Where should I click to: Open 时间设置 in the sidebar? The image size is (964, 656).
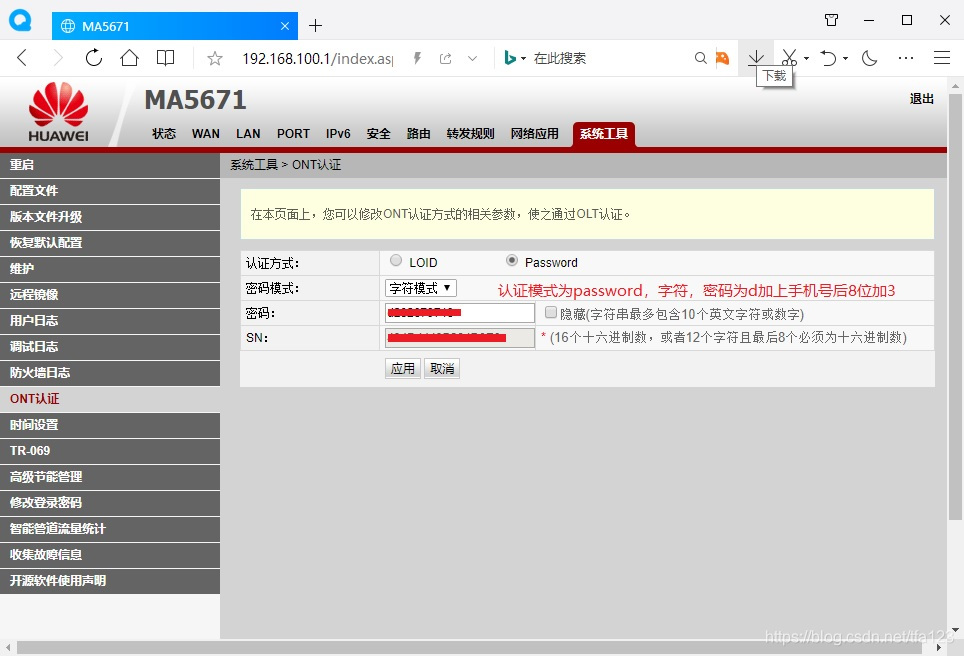click(x=110, y=425)
